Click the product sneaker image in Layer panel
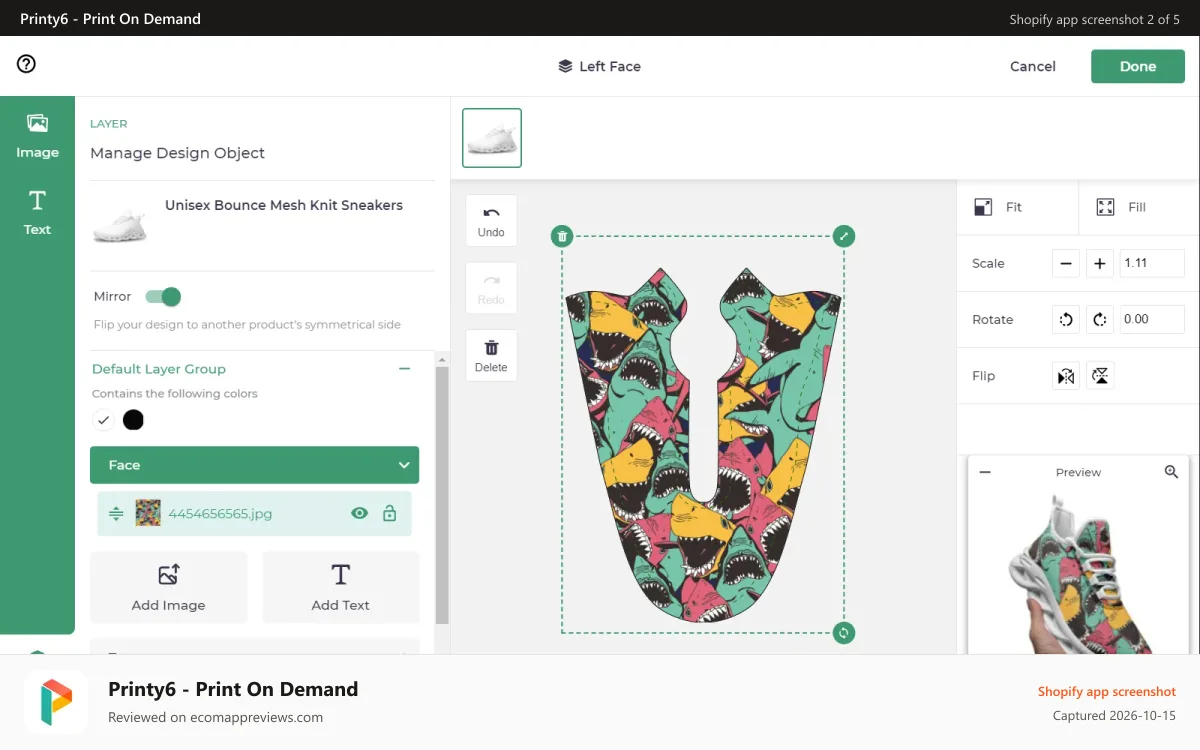This screenshot has height=750, width=1200. 120,226
